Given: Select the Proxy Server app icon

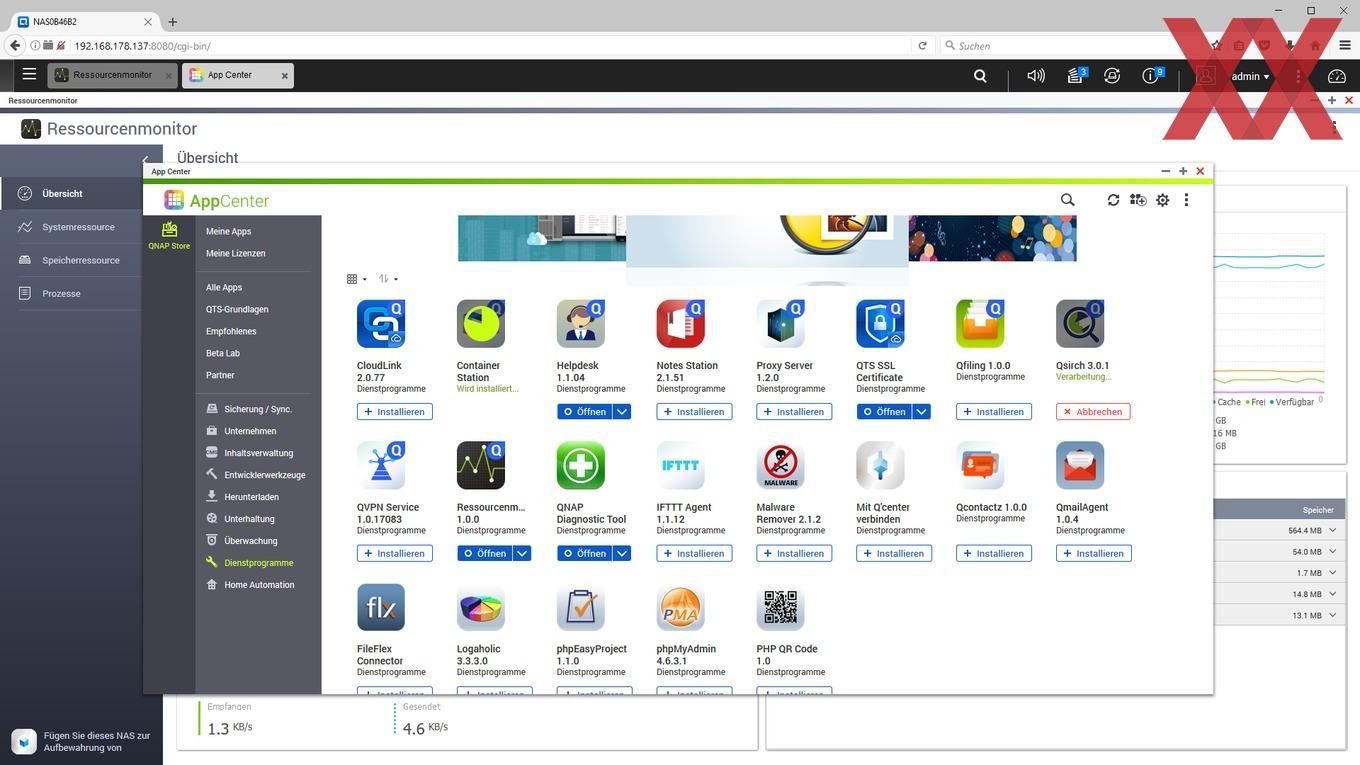Looking at the screenshot, I should coord(781,324).
